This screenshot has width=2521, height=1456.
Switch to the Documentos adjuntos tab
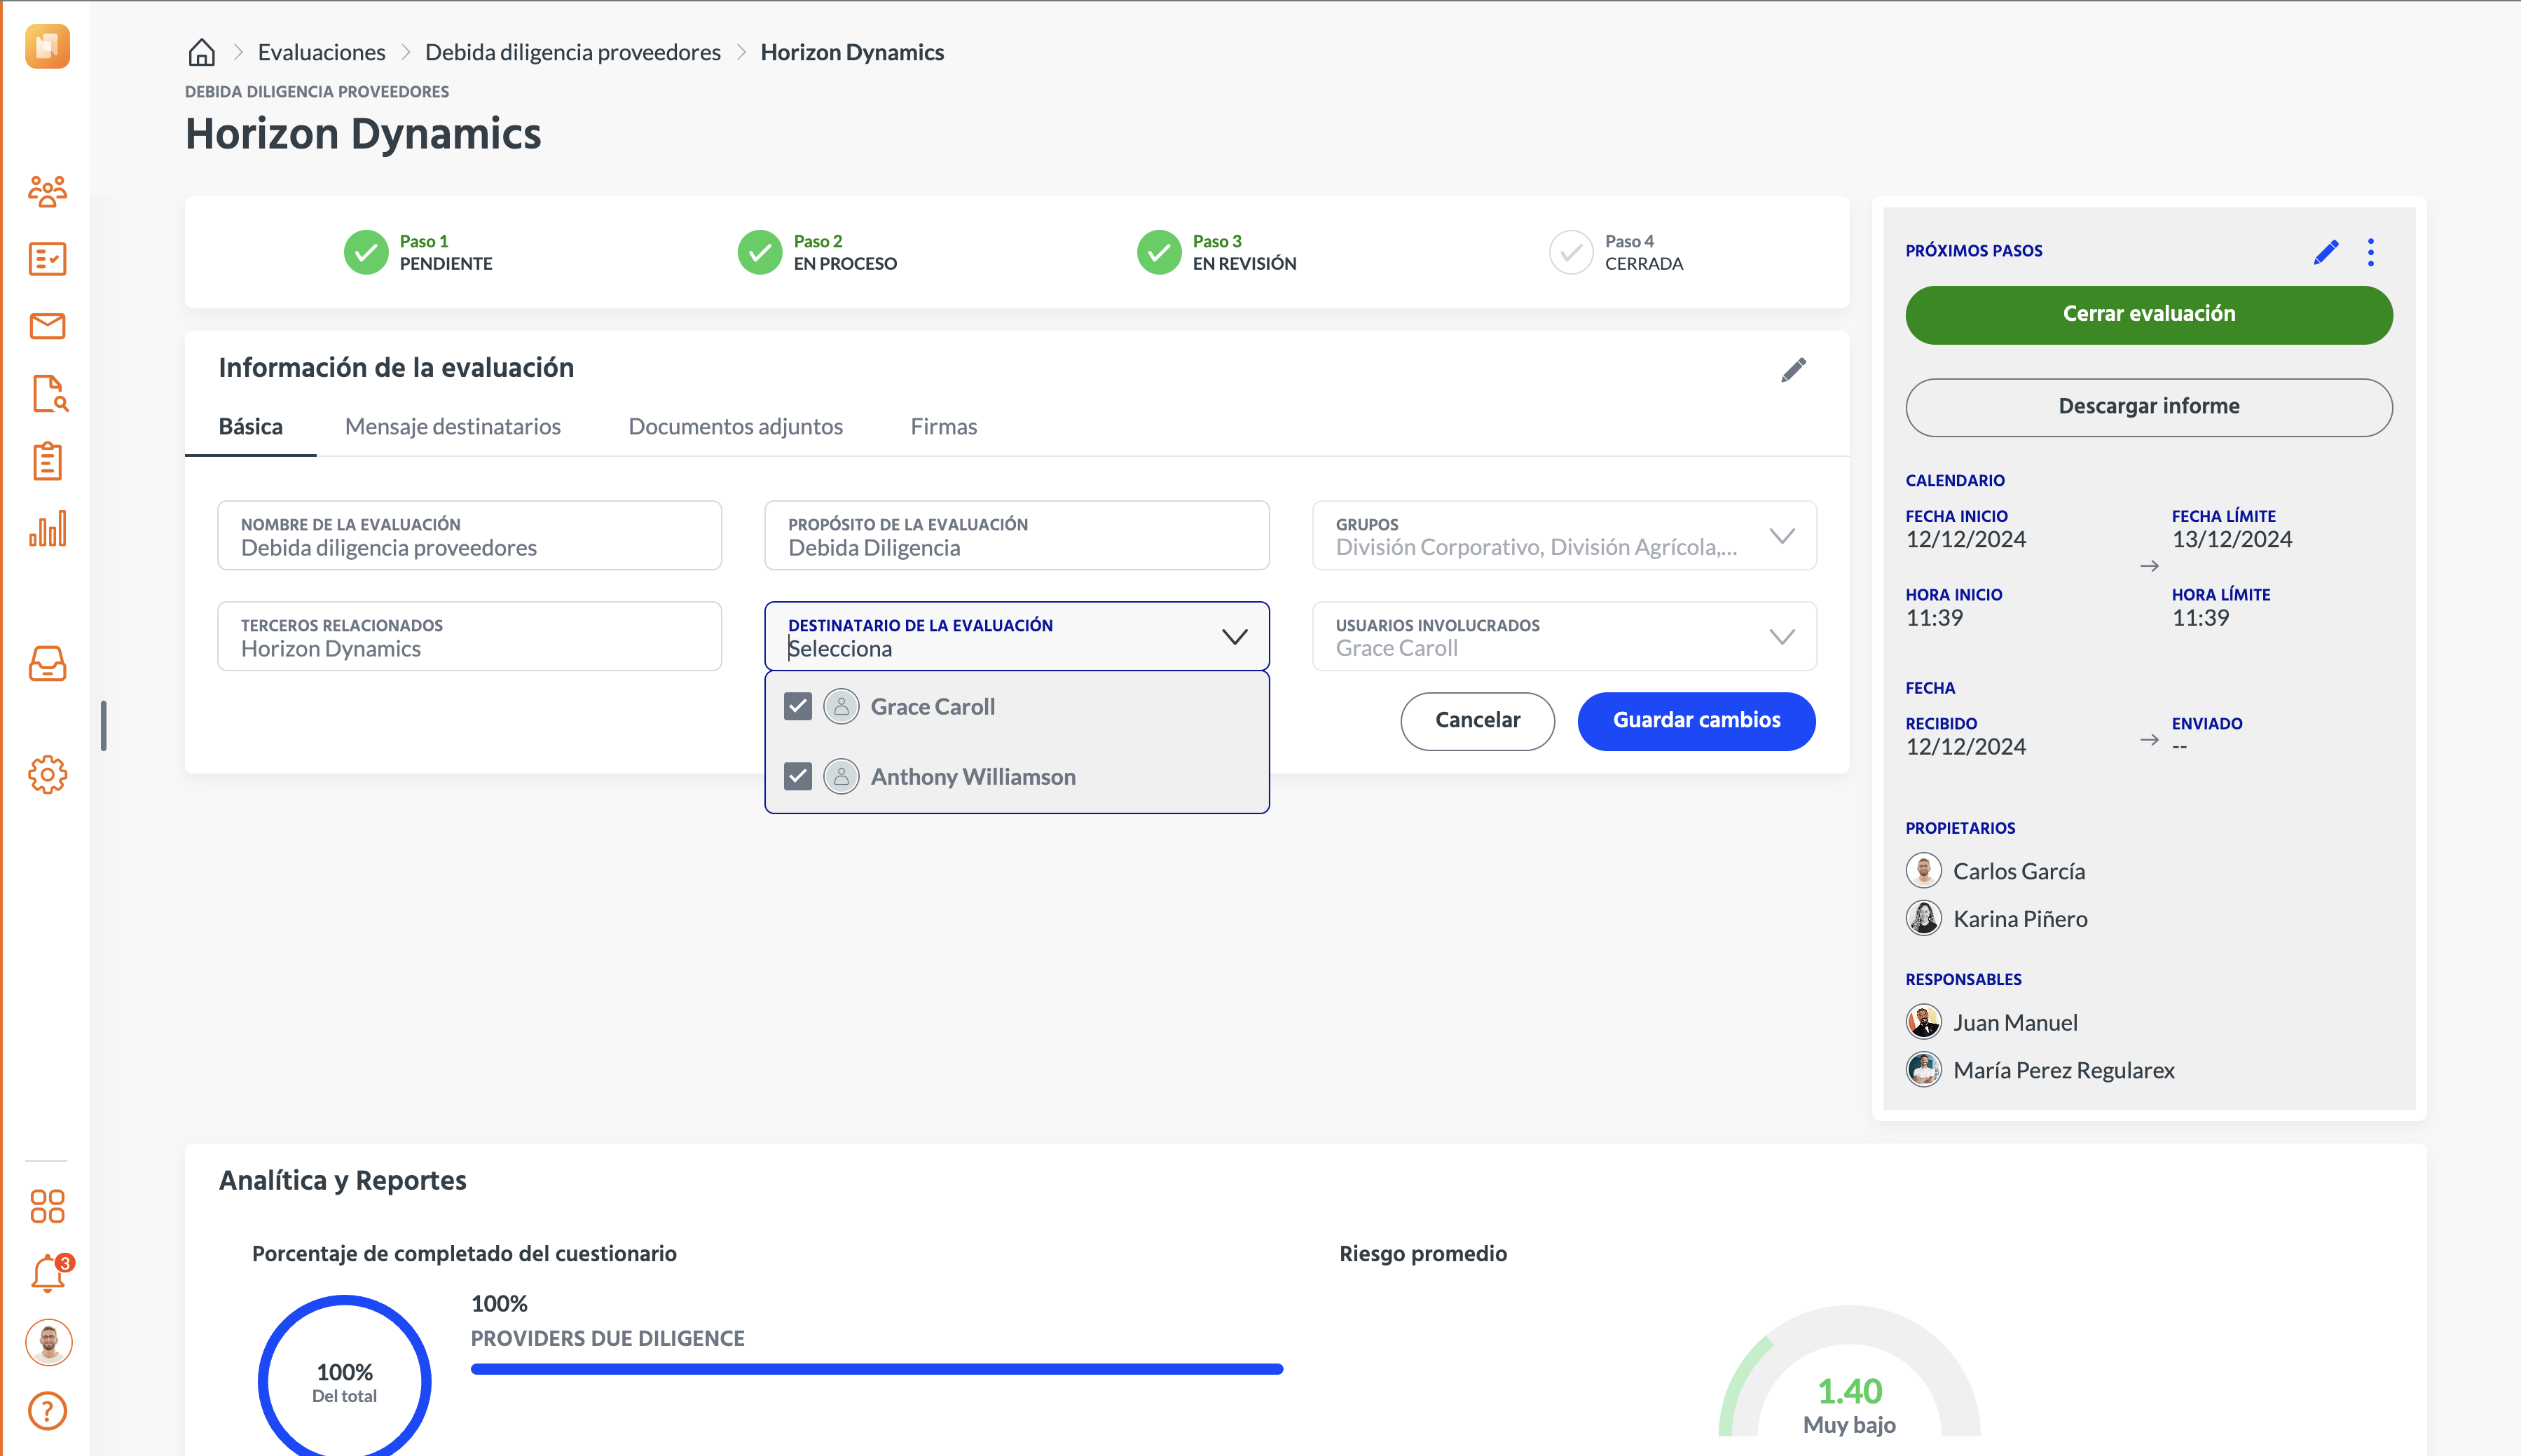[x=736, y=427]
